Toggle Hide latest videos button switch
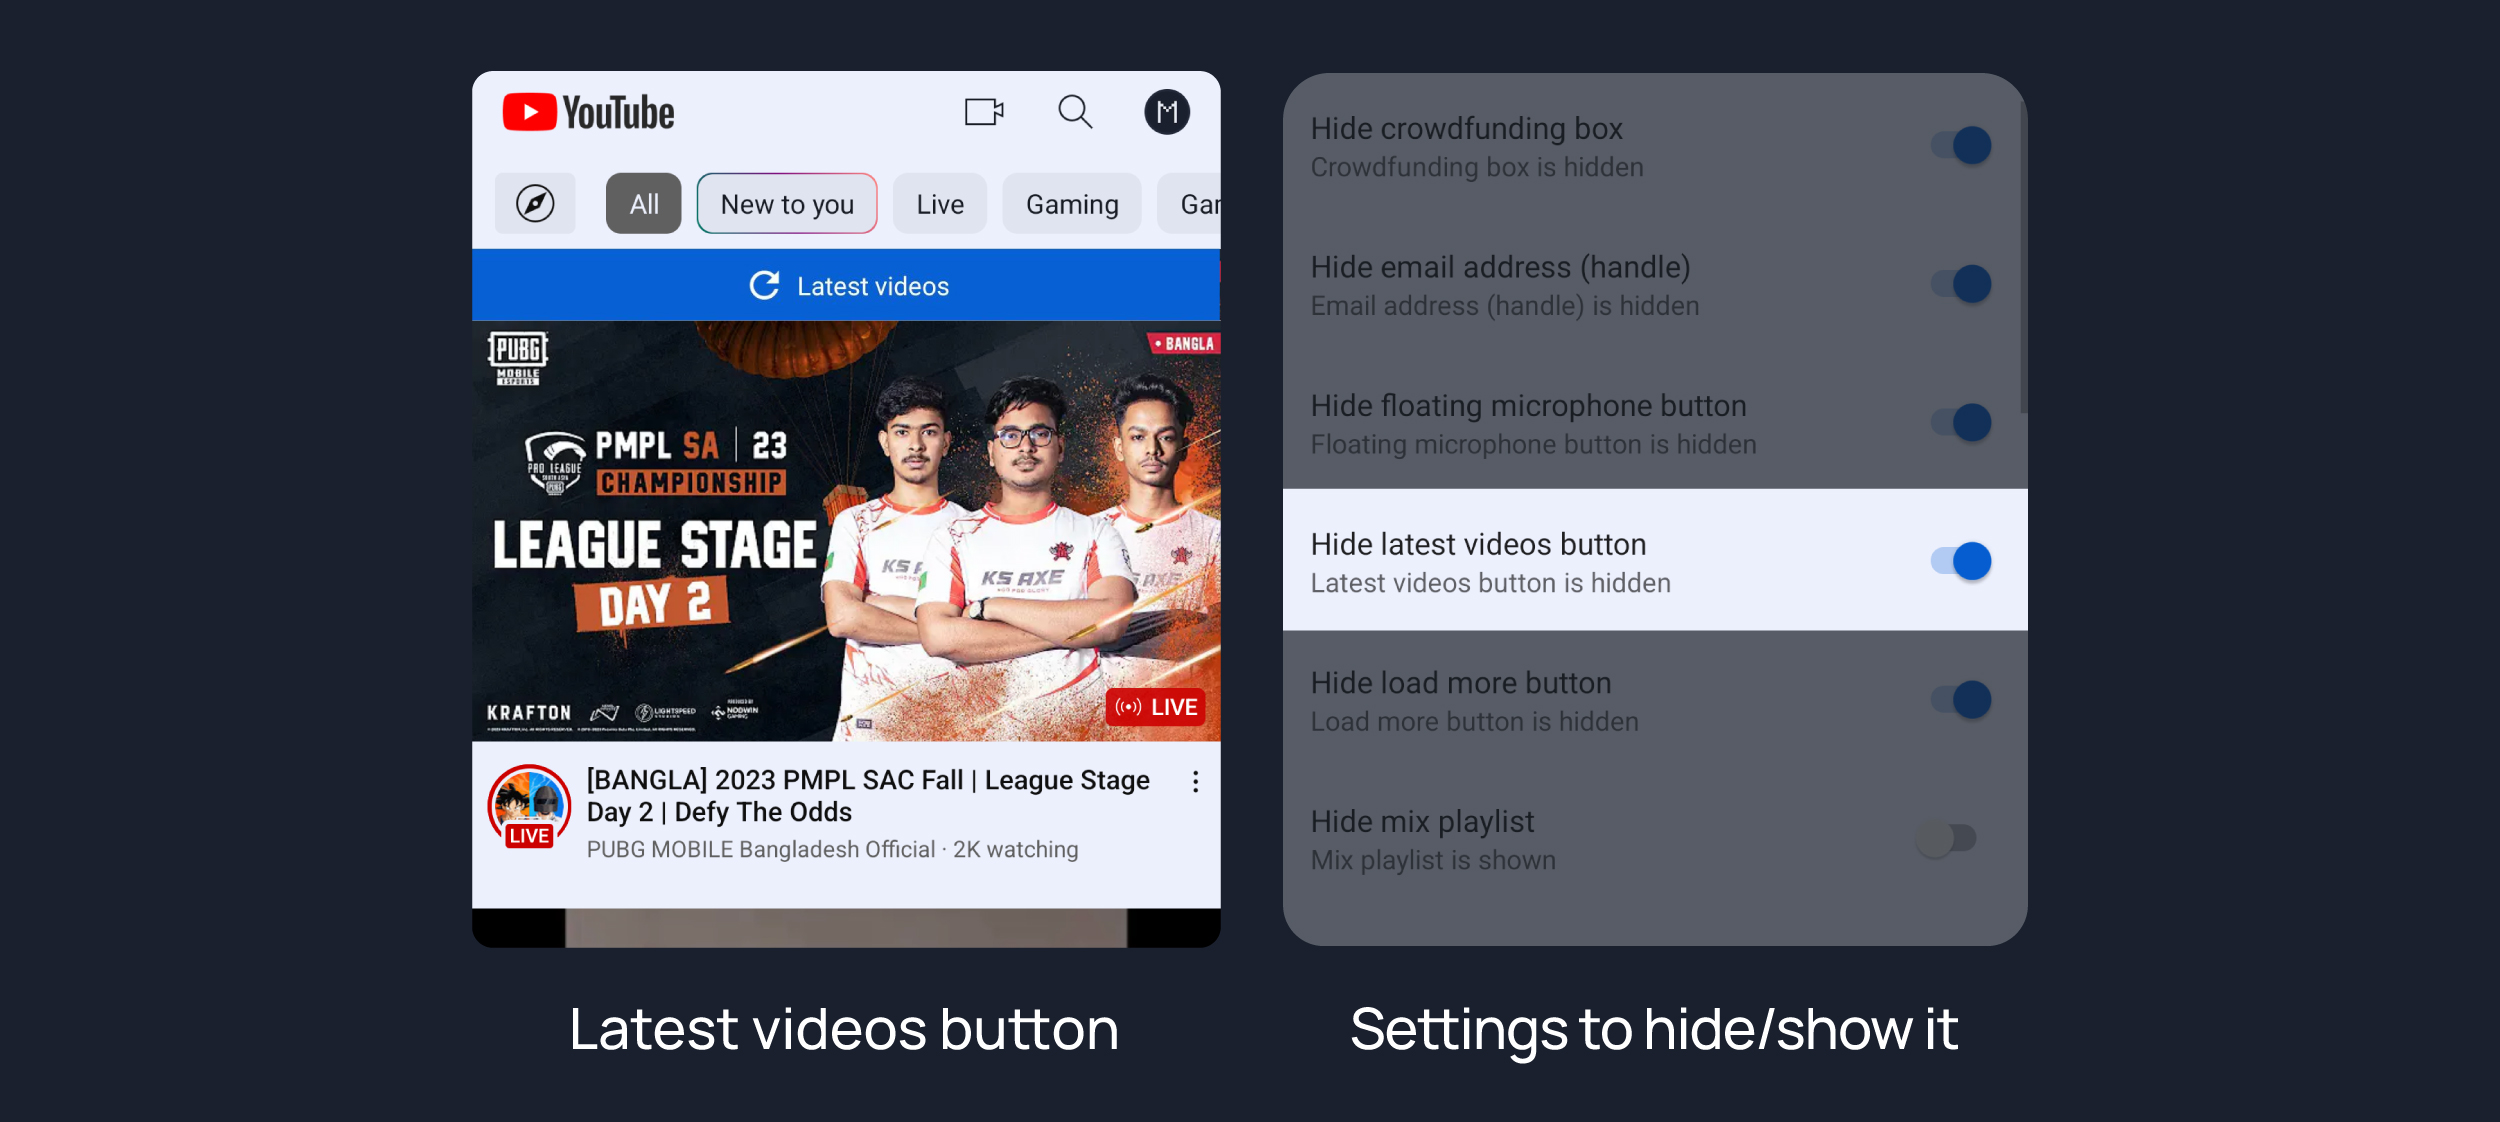This screenshot has height=1122, width=2500. pos(1960,561)
